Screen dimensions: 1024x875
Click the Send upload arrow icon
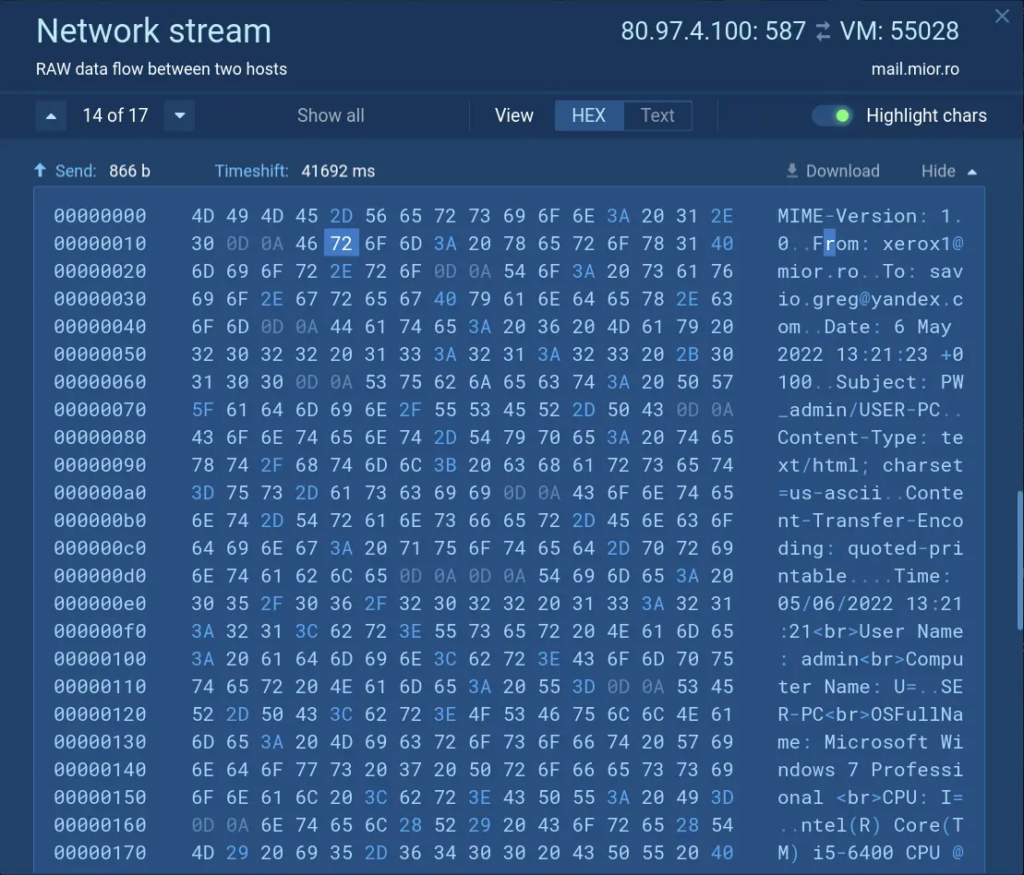40,170
